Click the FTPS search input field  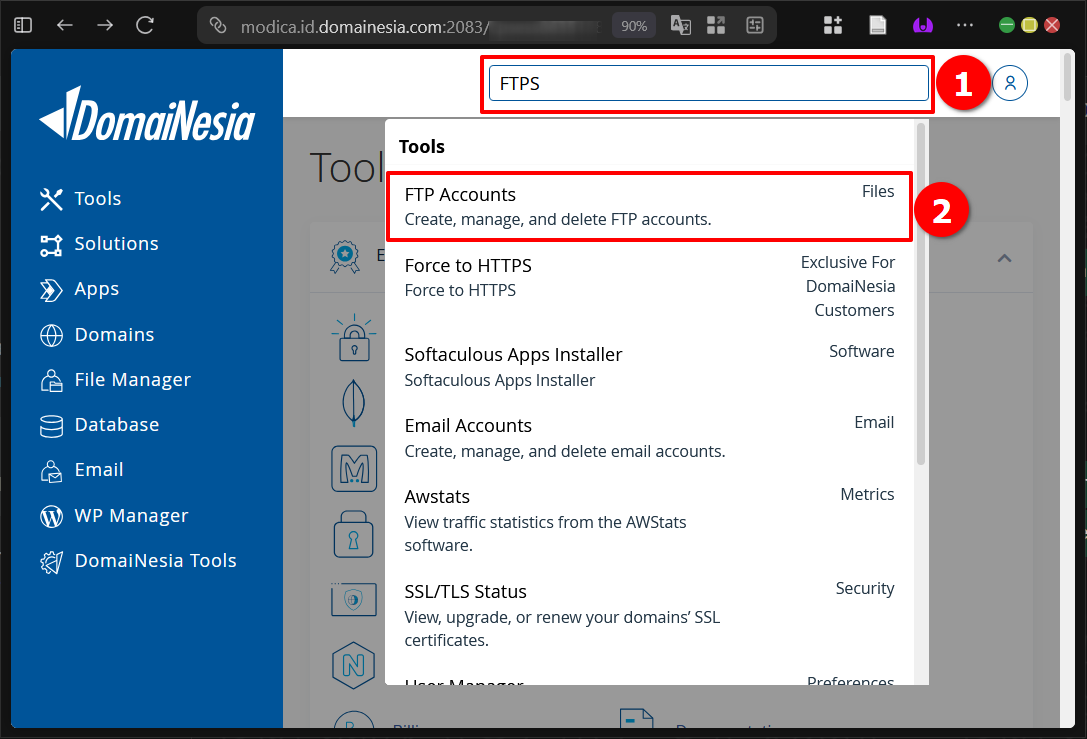click(x=705, y=84)
